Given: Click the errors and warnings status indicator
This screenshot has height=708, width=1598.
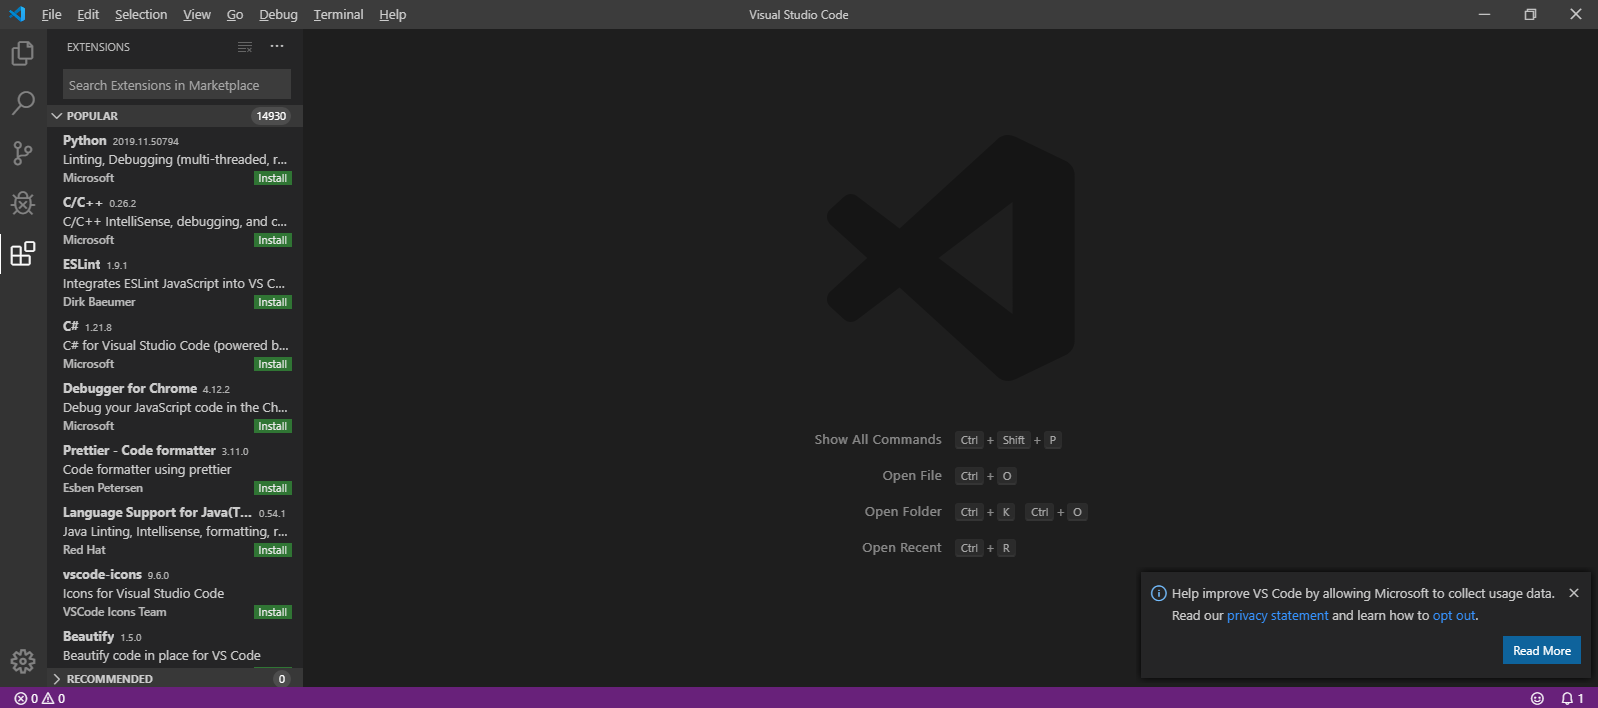Looking at the screenshot, I should pyautogui.click(x=40, y=698).
